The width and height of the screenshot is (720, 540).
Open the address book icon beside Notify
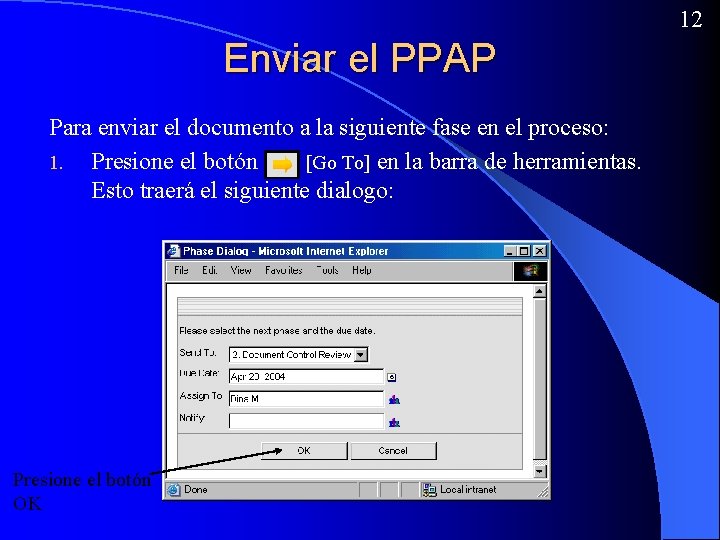click(x=394, y=422)
